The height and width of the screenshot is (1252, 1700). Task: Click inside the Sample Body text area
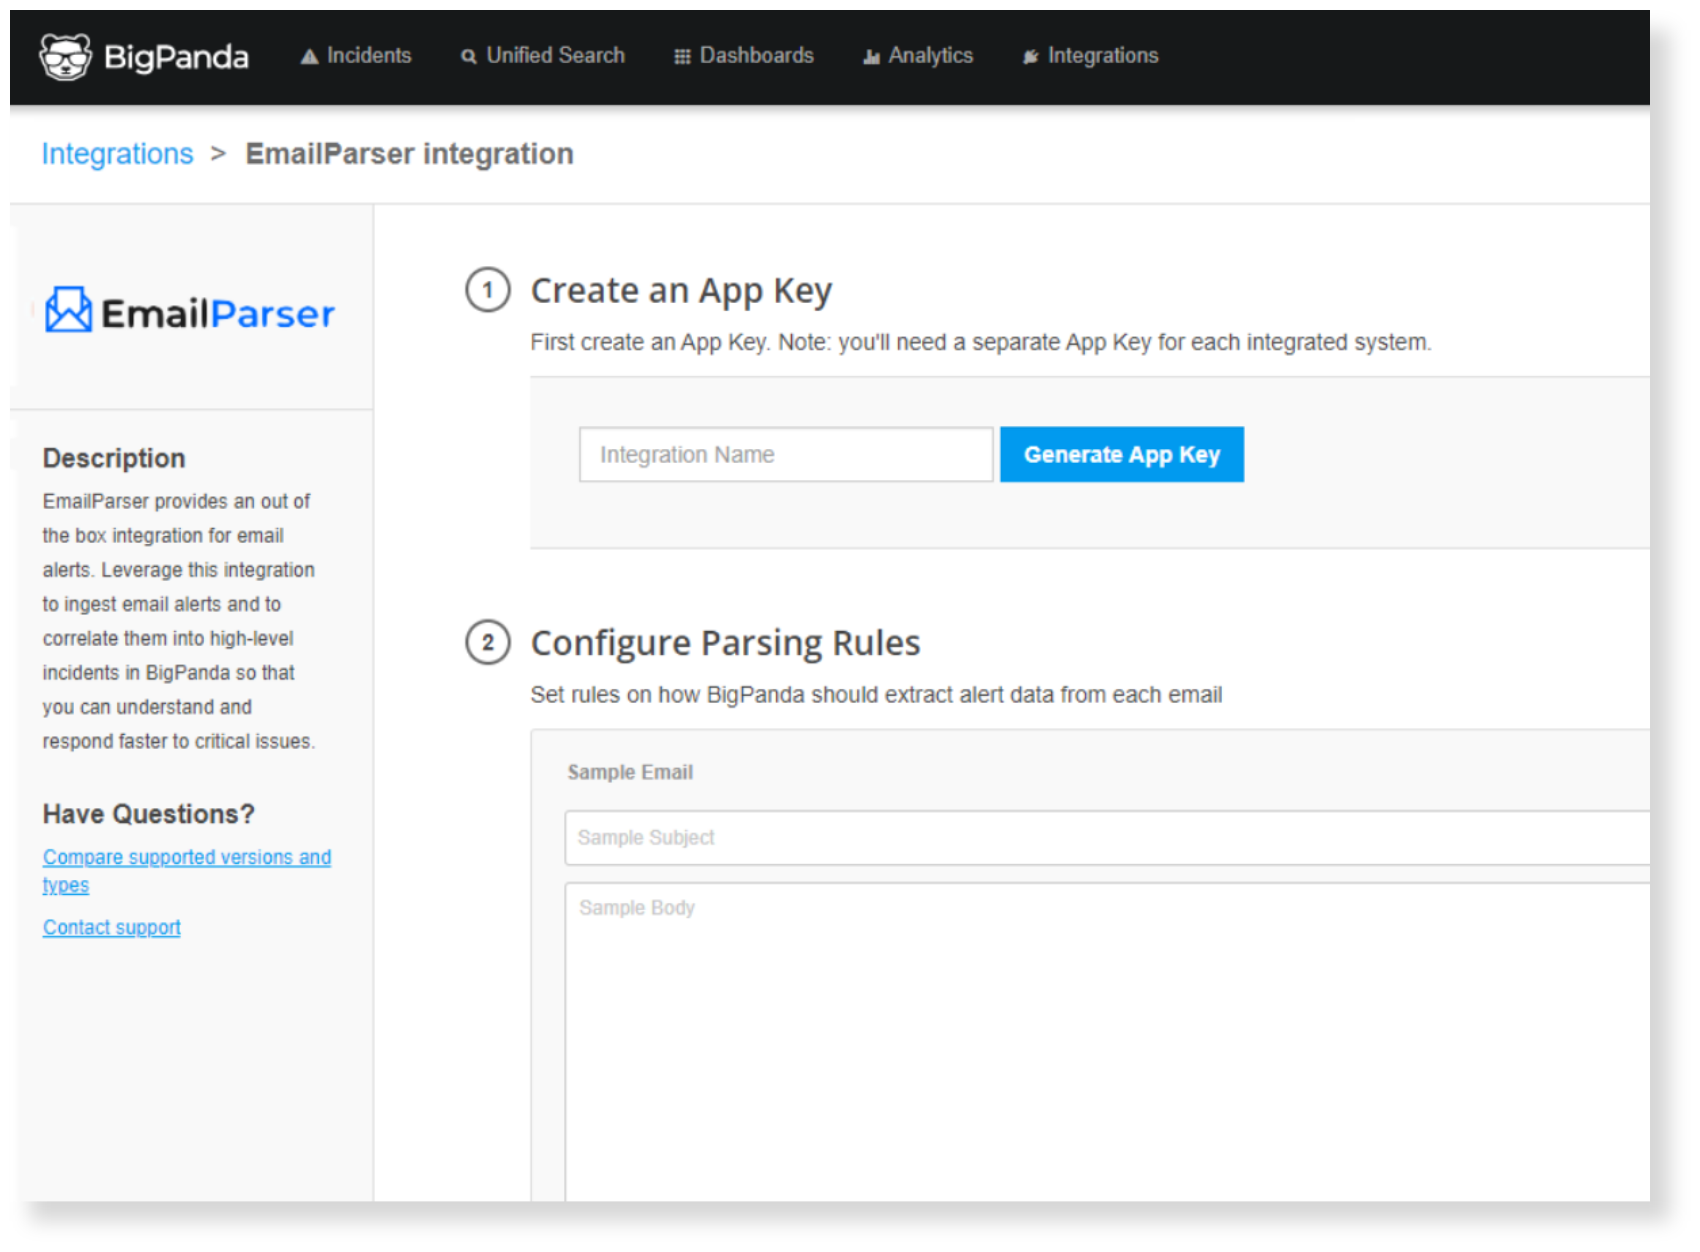(1107, 1040)
